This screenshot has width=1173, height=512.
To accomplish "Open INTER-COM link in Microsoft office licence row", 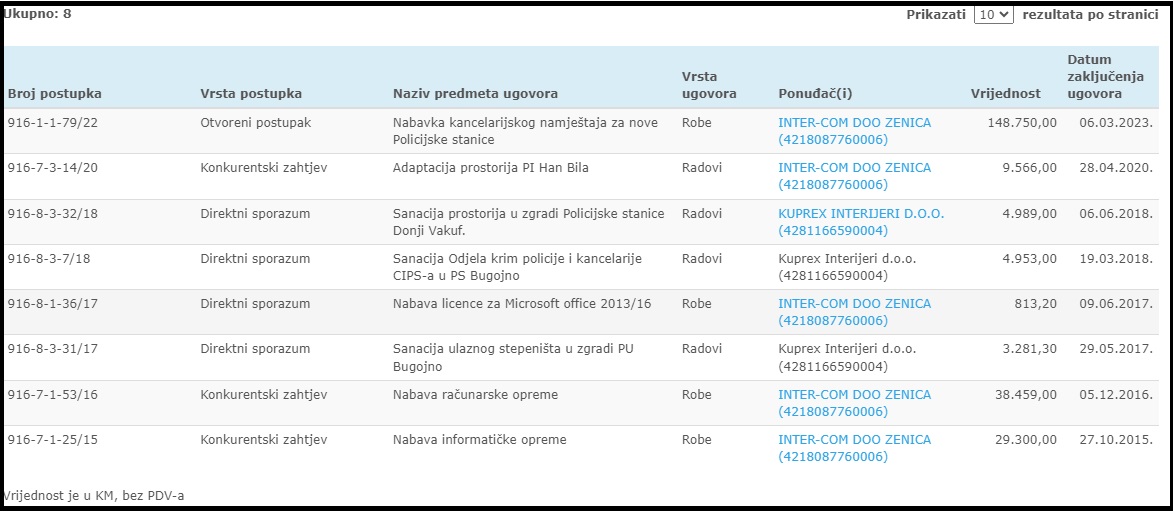I will 854,312.
